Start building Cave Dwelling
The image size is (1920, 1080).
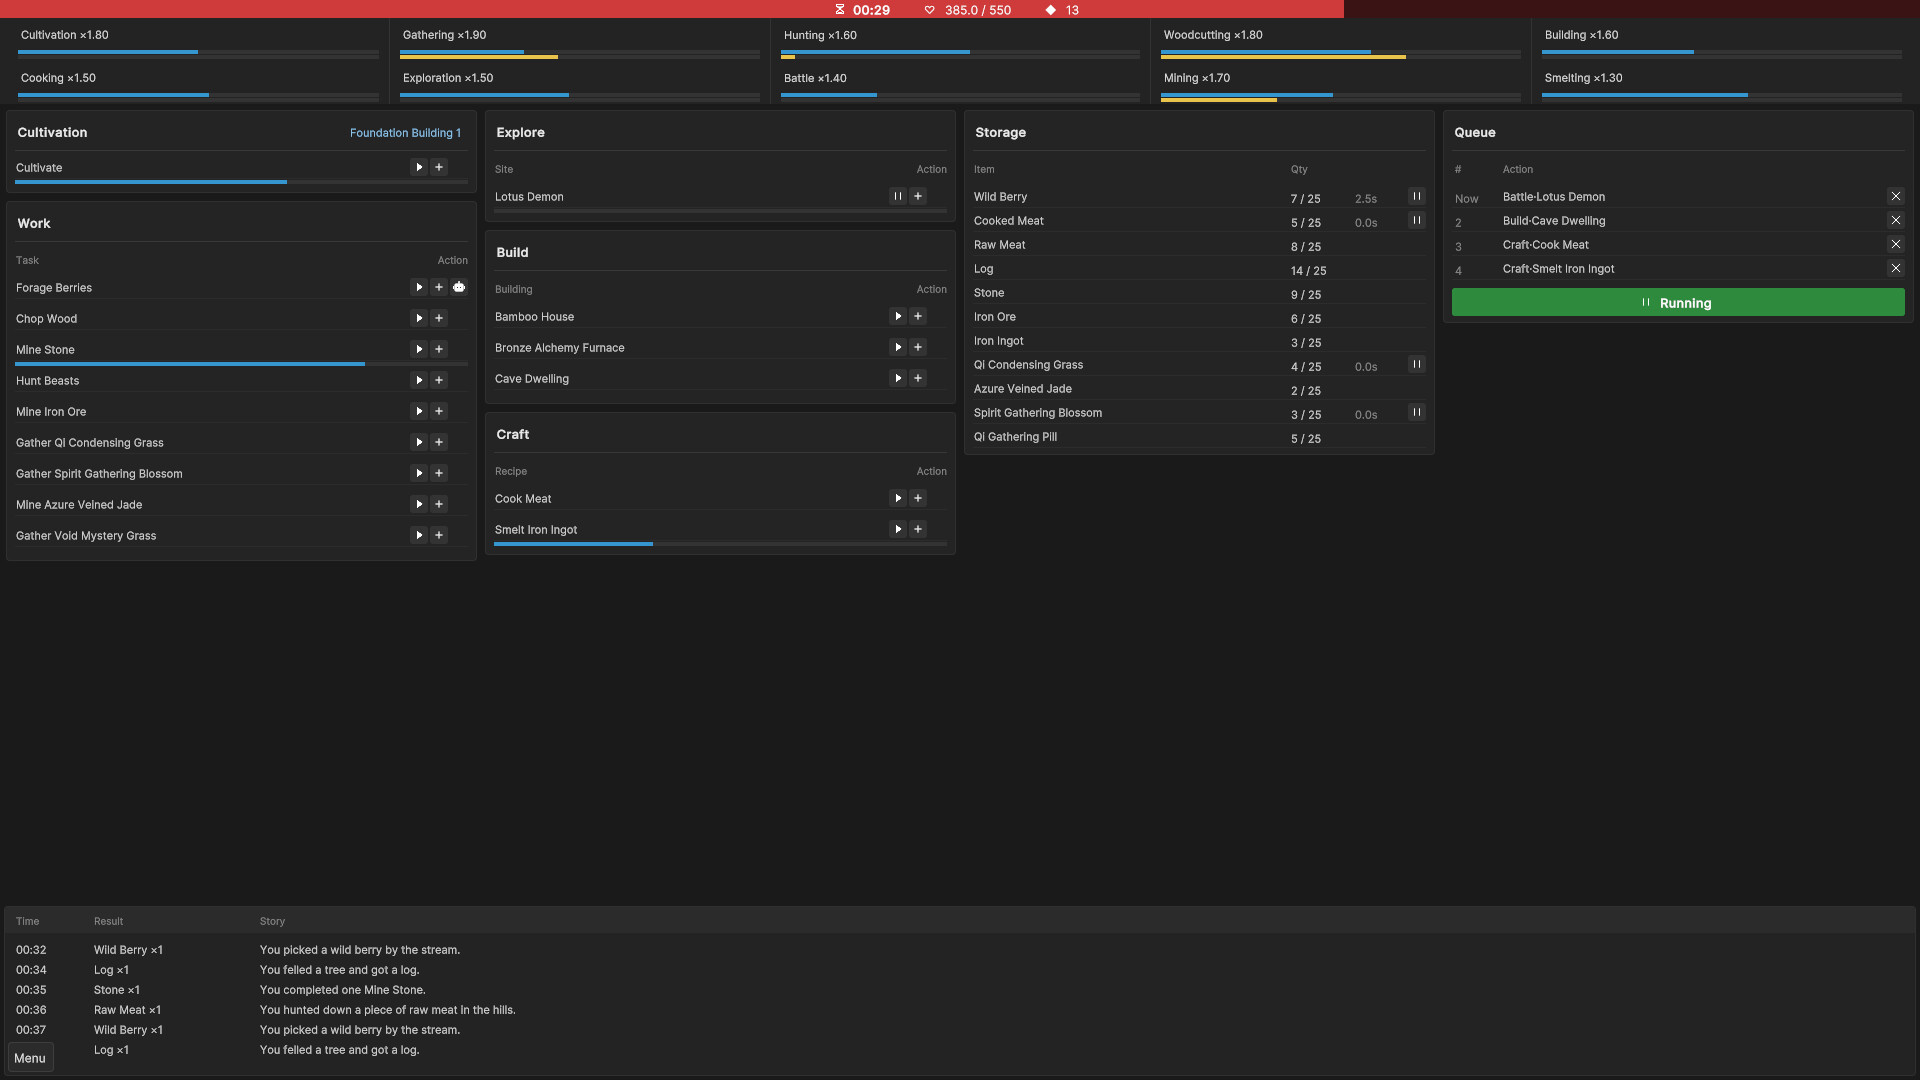tap(898, 378)
